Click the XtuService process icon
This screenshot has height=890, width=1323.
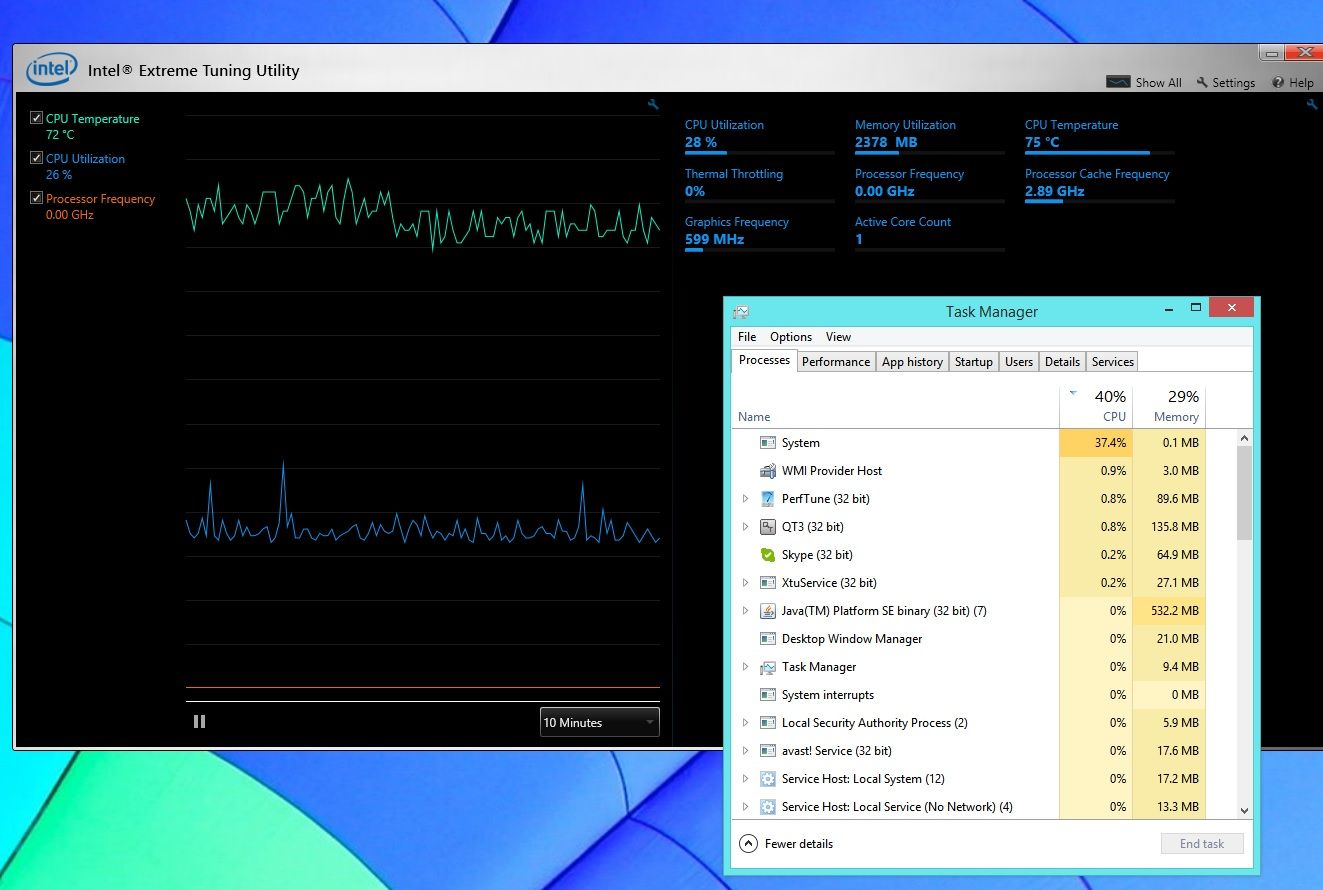768,582
